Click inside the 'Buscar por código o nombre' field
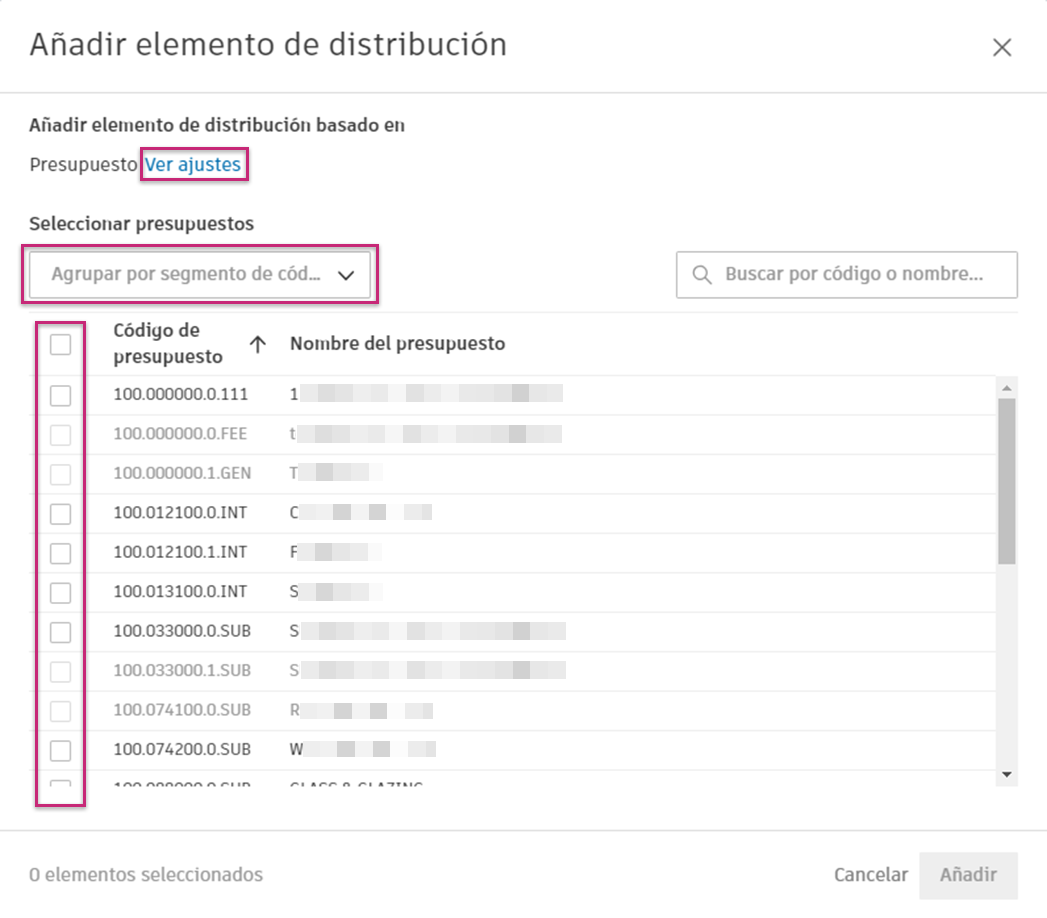Image resolution: width=1047 pixels, height=918 pixels. point(850,275)
